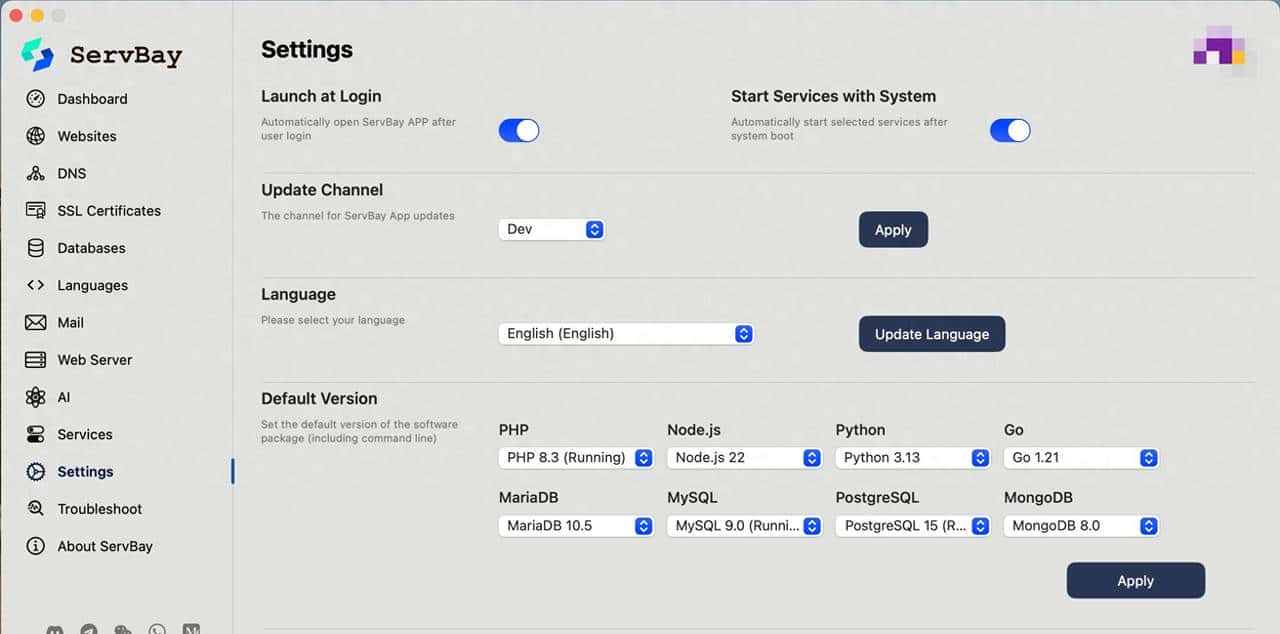1280x634 pixels.
Task: Click the Troubleshoot magnifier icon
Action: [x=36, y=509]
